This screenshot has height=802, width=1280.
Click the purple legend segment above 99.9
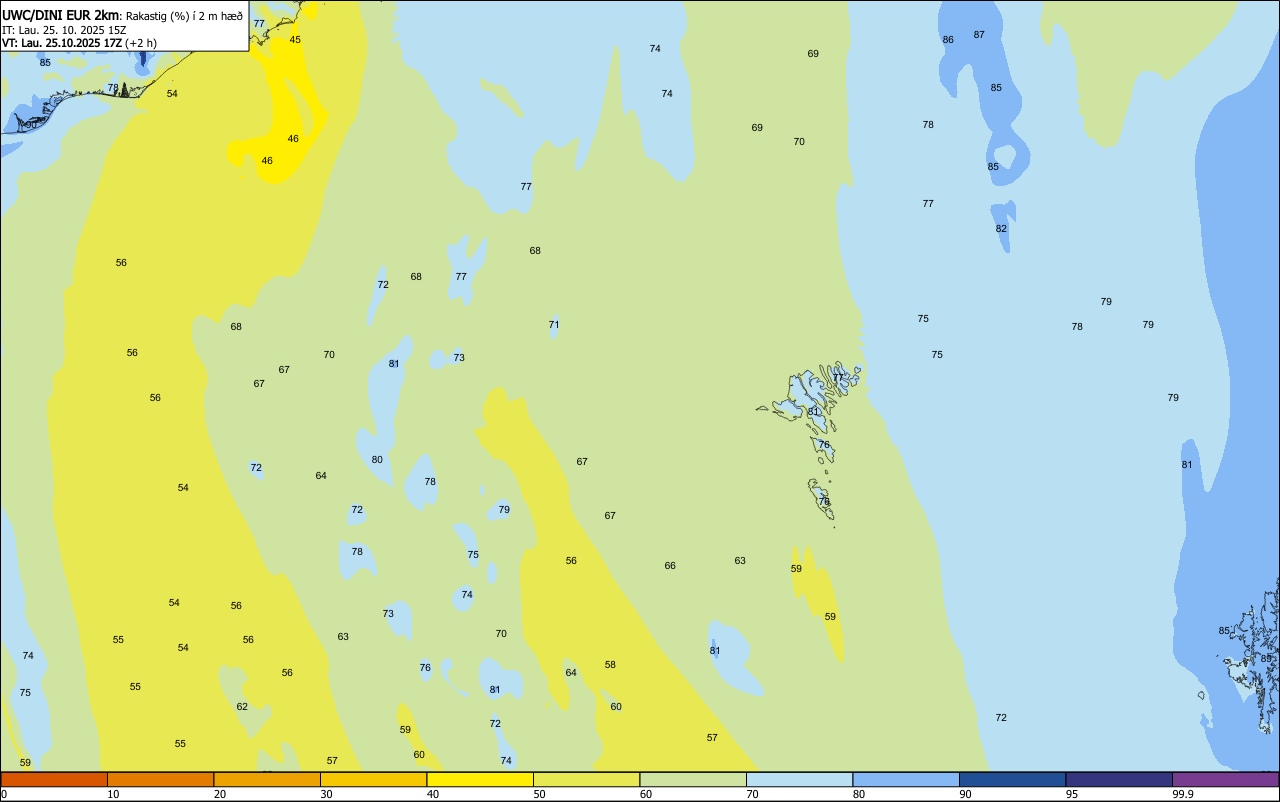[x=1225, y=779]
